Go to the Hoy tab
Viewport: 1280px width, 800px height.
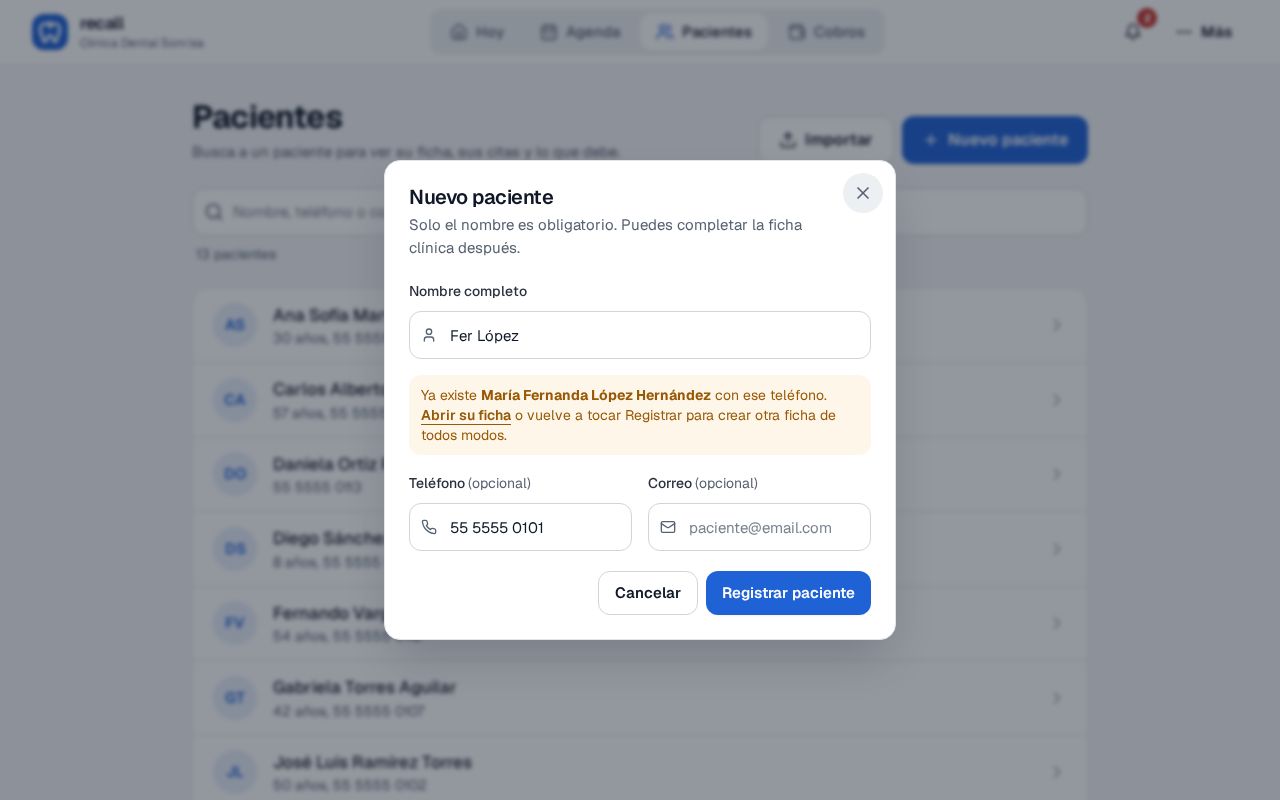[x=477, y=32]
